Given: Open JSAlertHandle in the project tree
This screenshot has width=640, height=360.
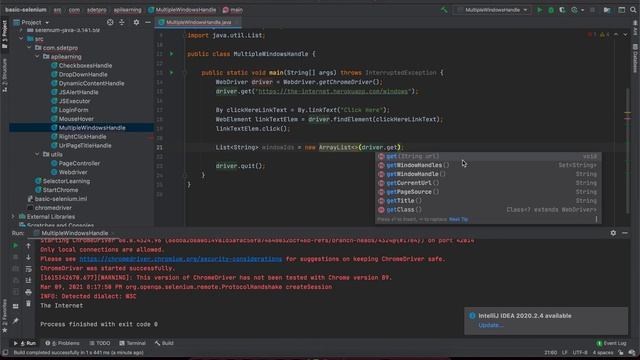Looking at the screenshot, I should pyautogui.click(x=78, y=92).
